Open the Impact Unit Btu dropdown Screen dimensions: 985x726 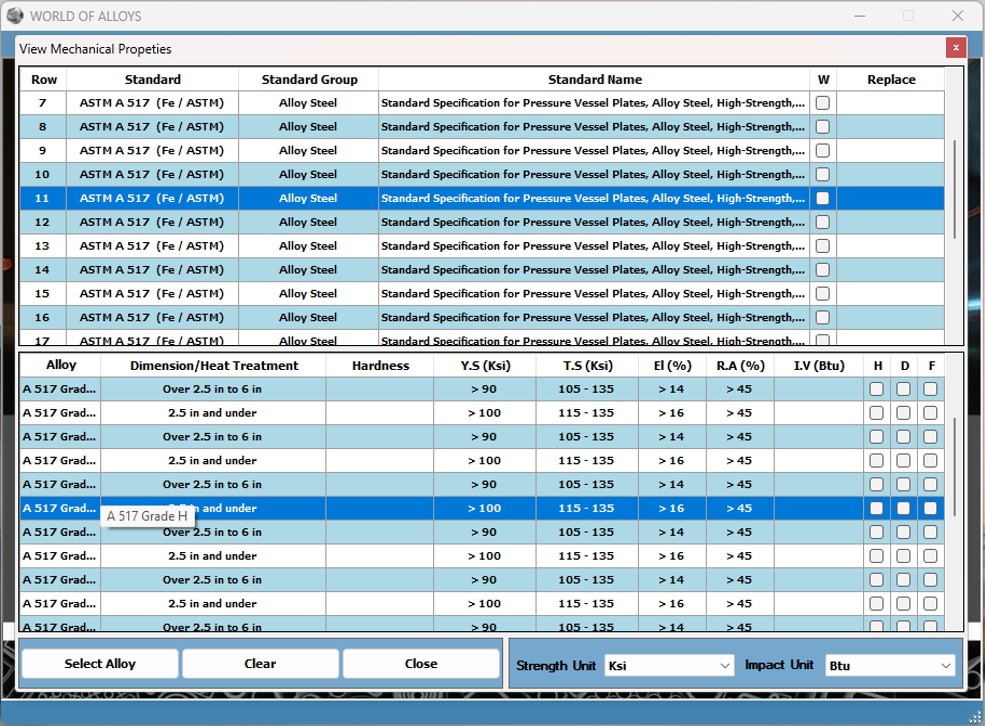pyautogui.click(x=890, y=666)
